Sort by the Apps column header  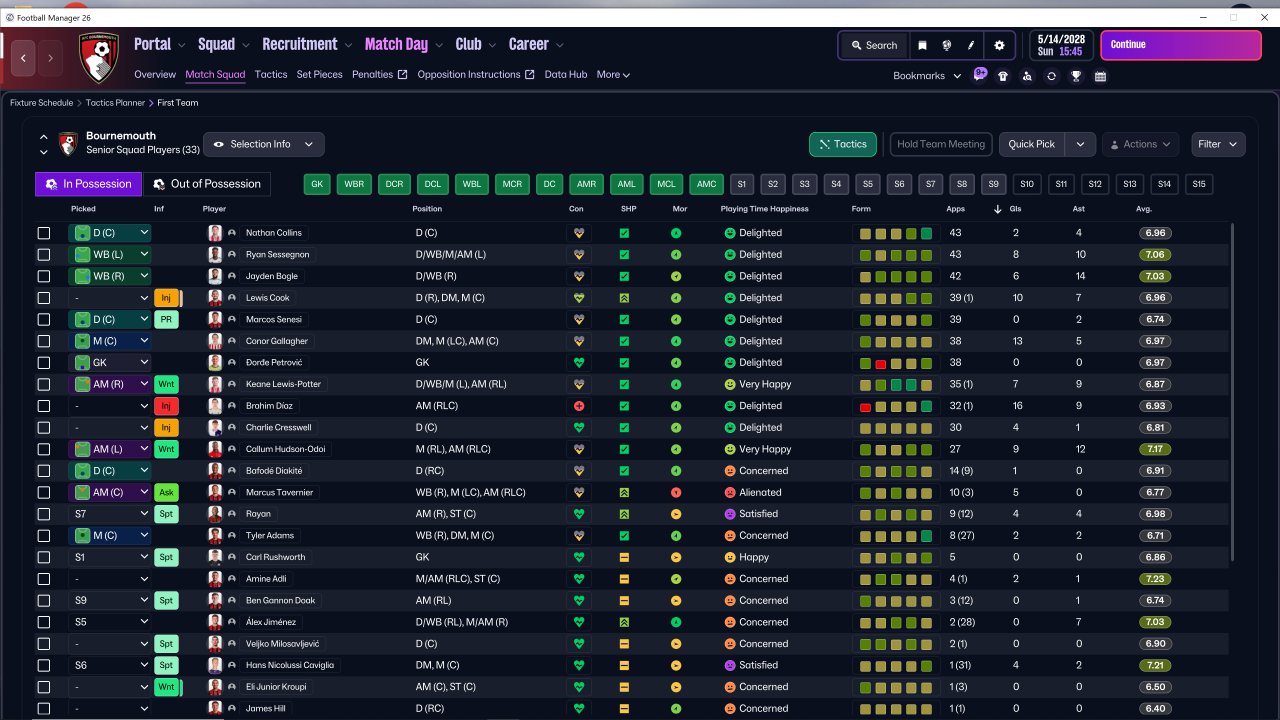[x=956, y=209]
